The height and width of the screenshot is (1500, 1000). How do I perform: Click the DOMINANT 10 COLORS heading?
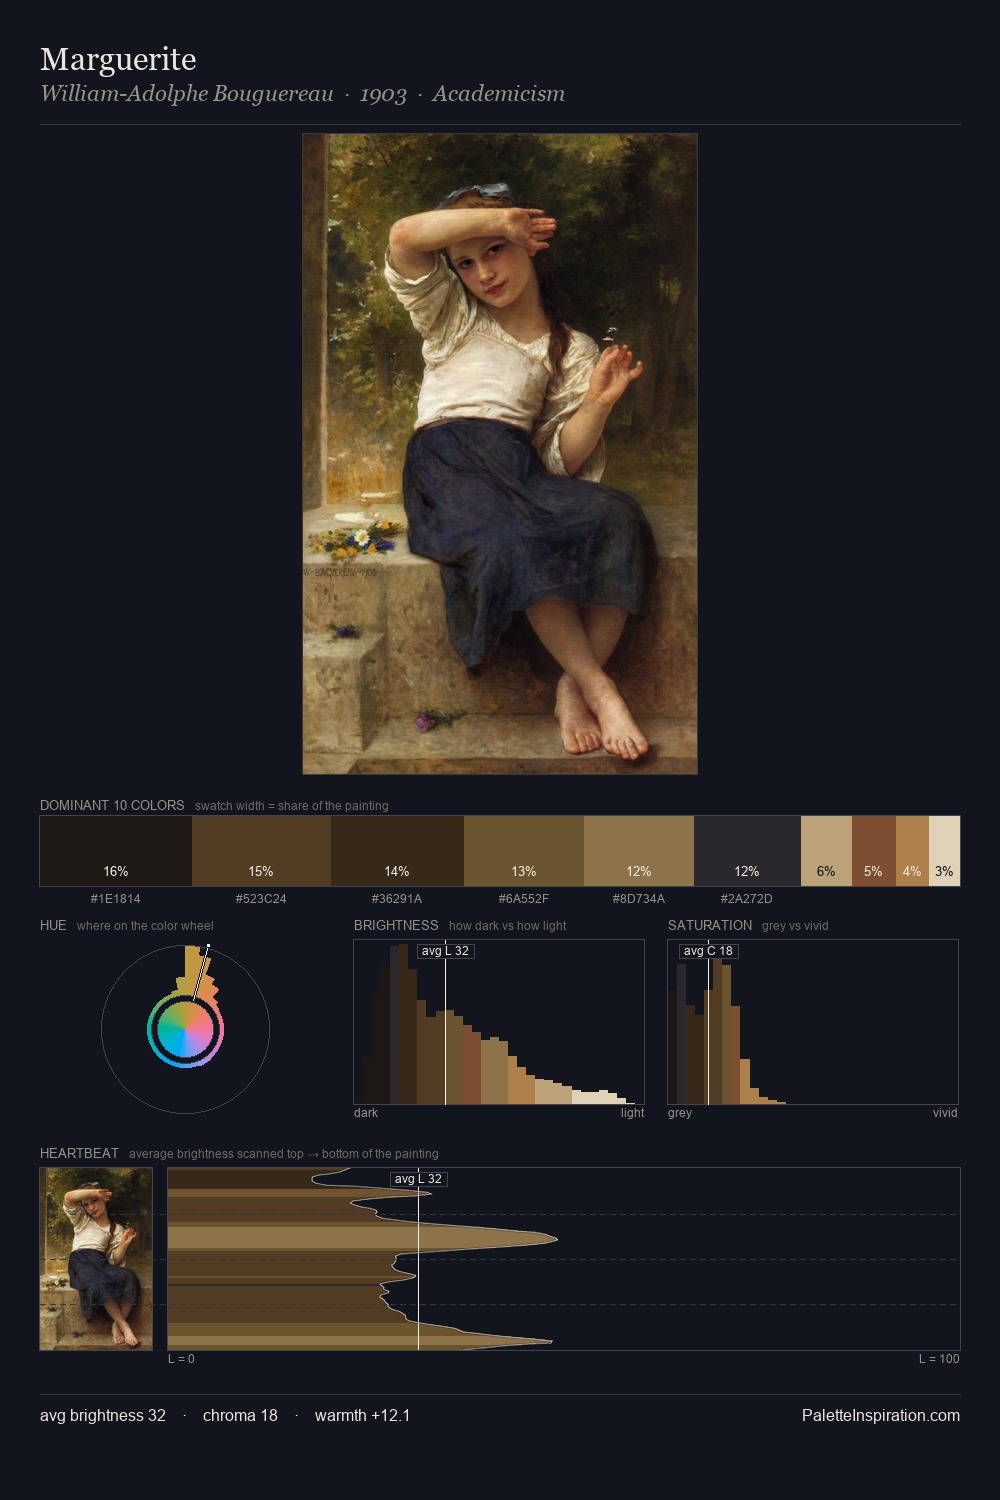pyautogui.click(x=112, y=805)
